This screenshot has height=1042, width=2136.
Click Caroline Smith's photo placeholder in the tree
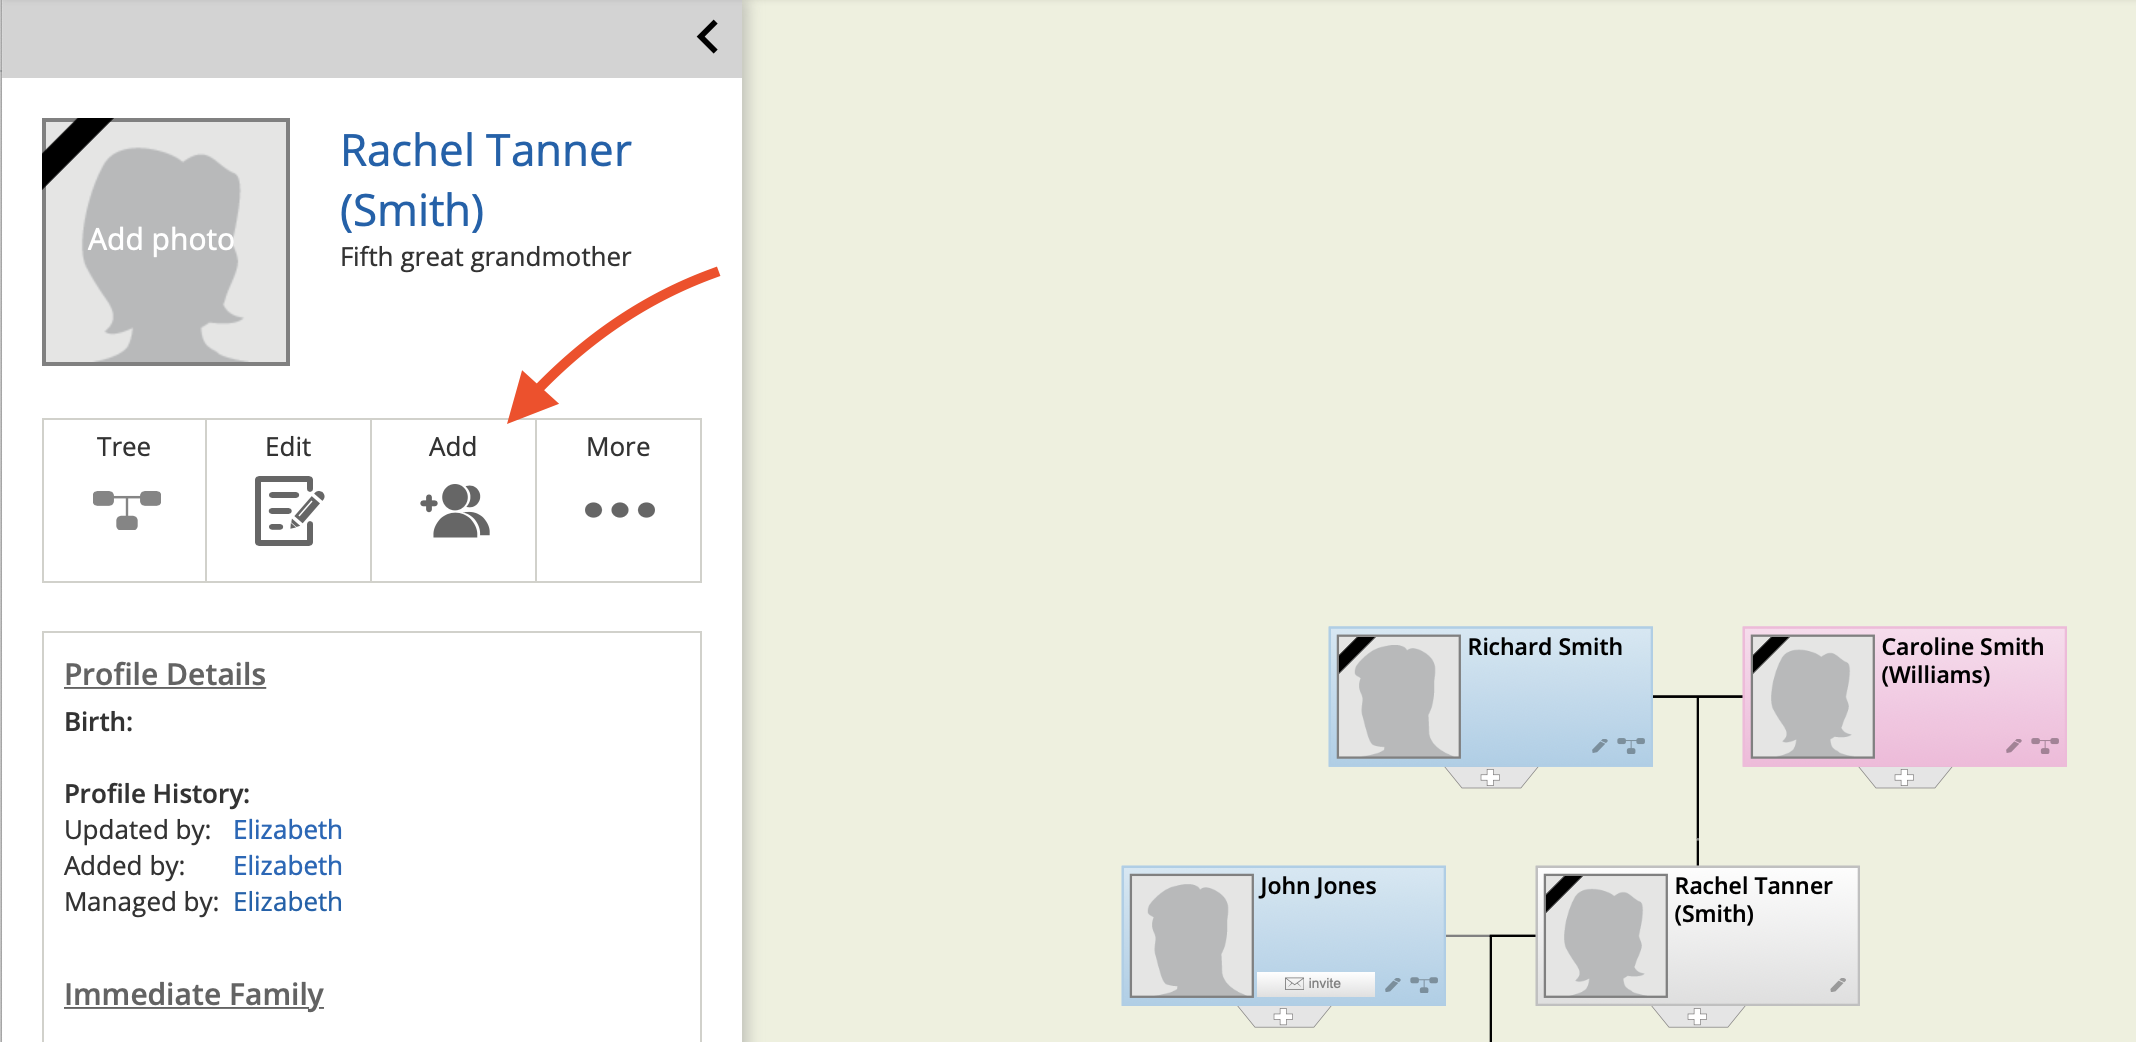(x=1813, y=697)
